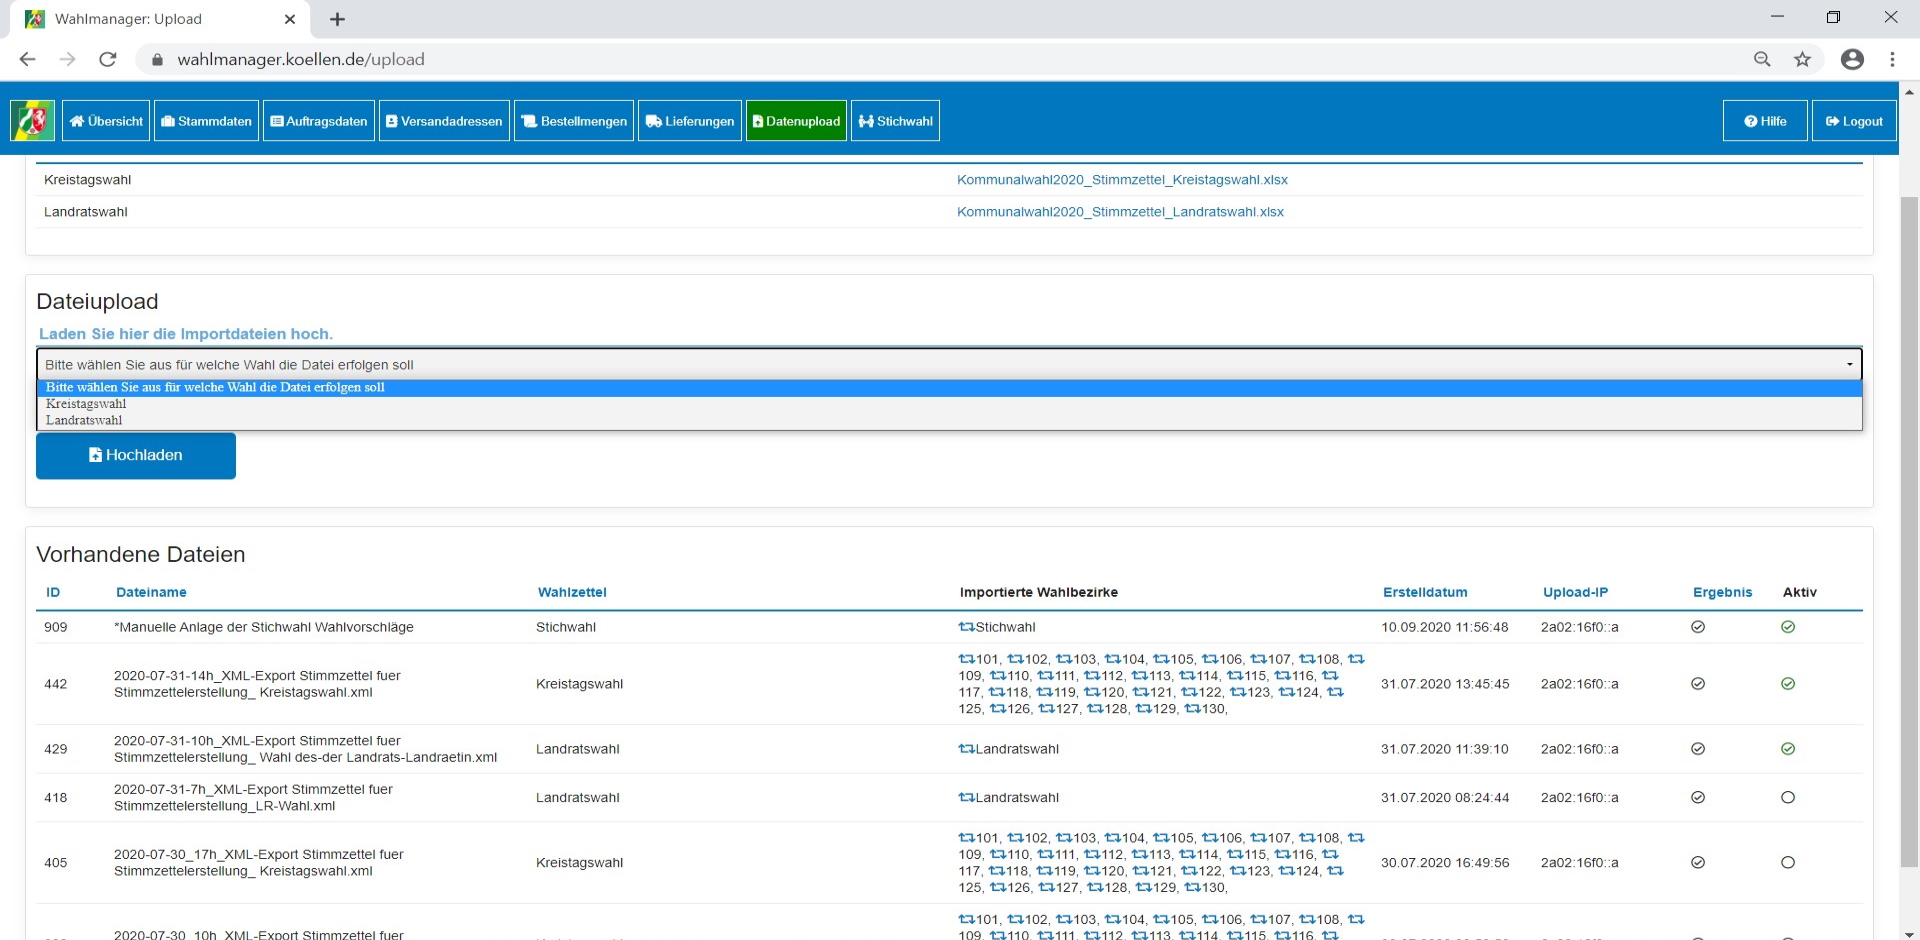Screen dimensions: 1920x940
Task: Click the file name in row 442
Action: (x=257, y=684)
